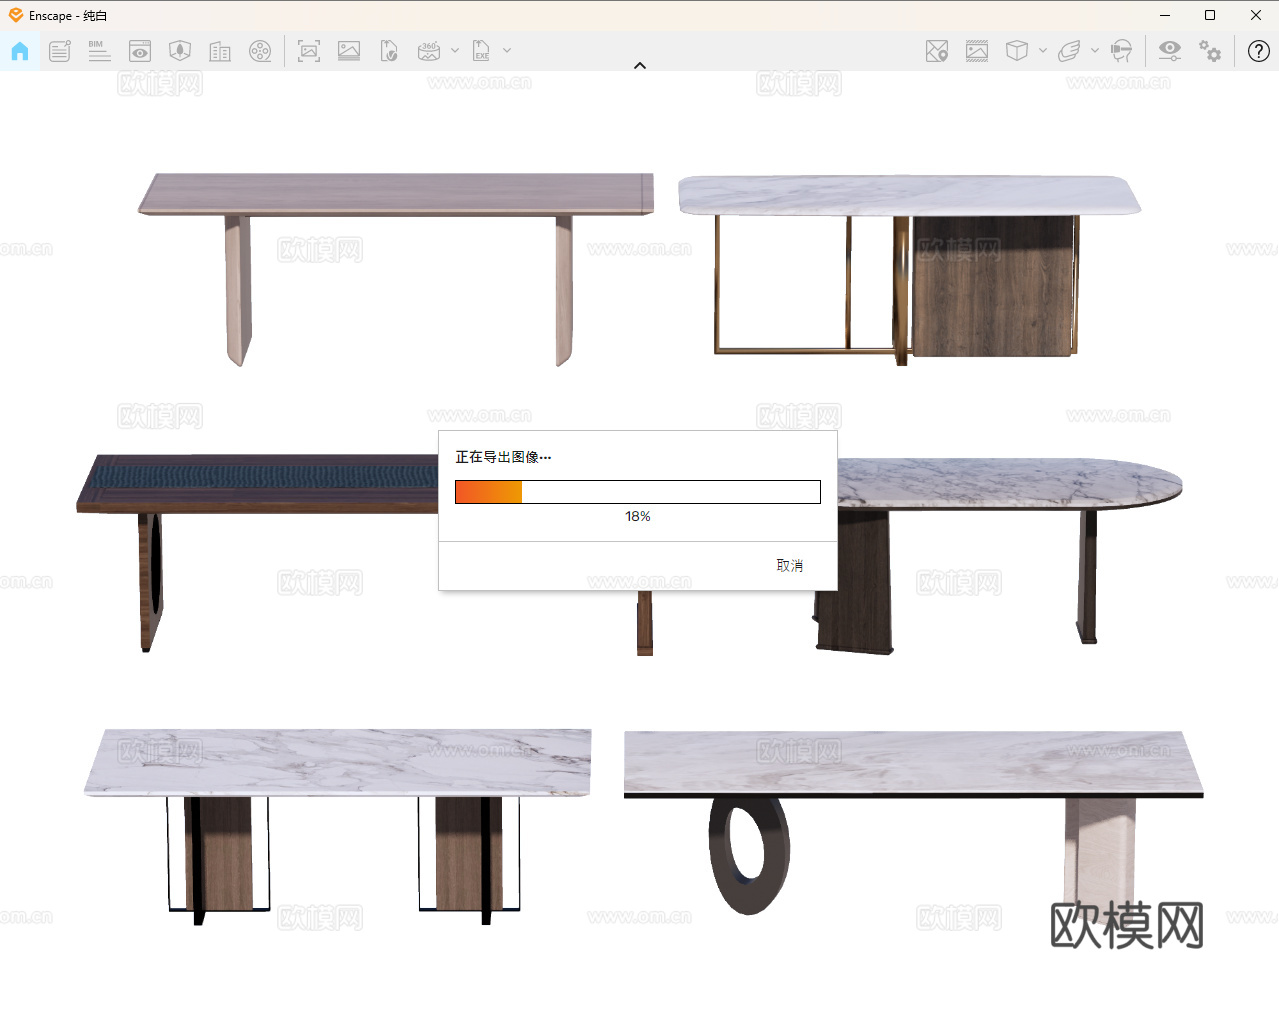Viewport: 1279px width, 1031px height.
Task: Click the Home icon in the Enscape toolbar
Action: pos(20,51)
